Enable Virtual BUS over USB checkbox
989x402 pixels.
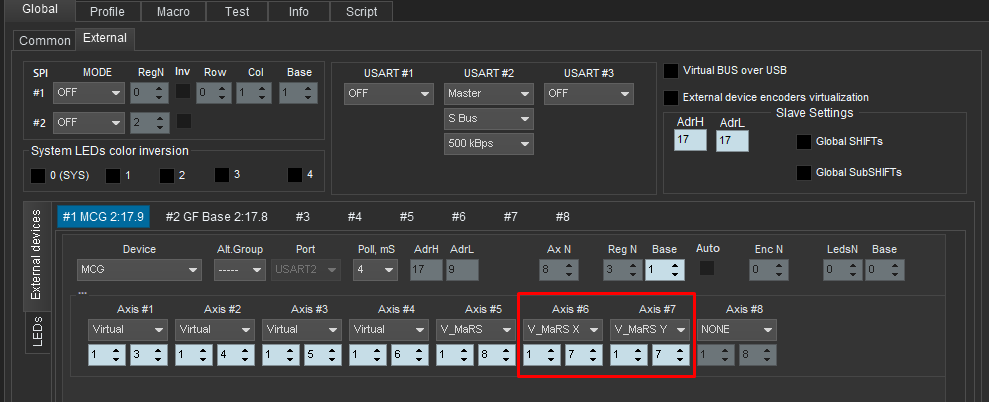click(671, 71)
